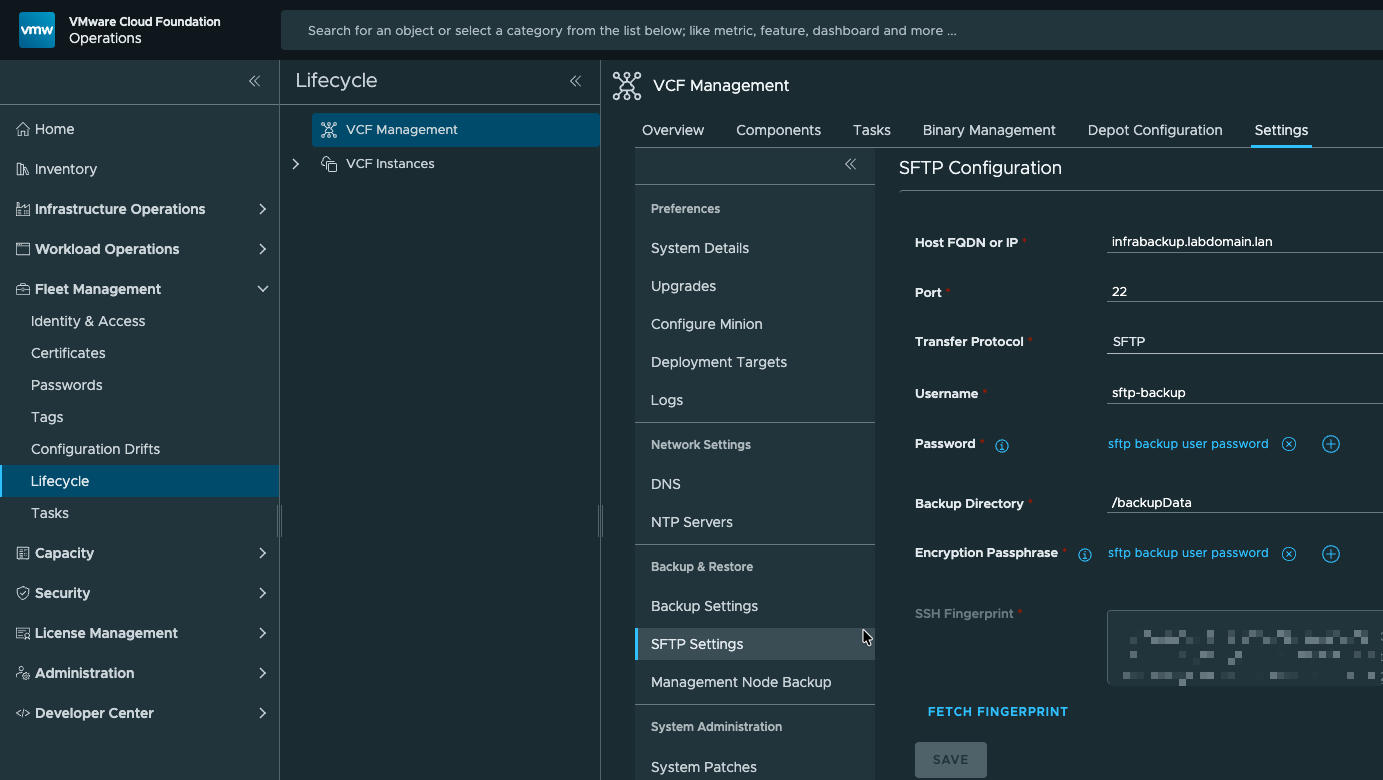Add a new Encryption Passphrase
The height and width of the screenshot is (780, 1383).
pyautogui.click(x=1330, y=554)
